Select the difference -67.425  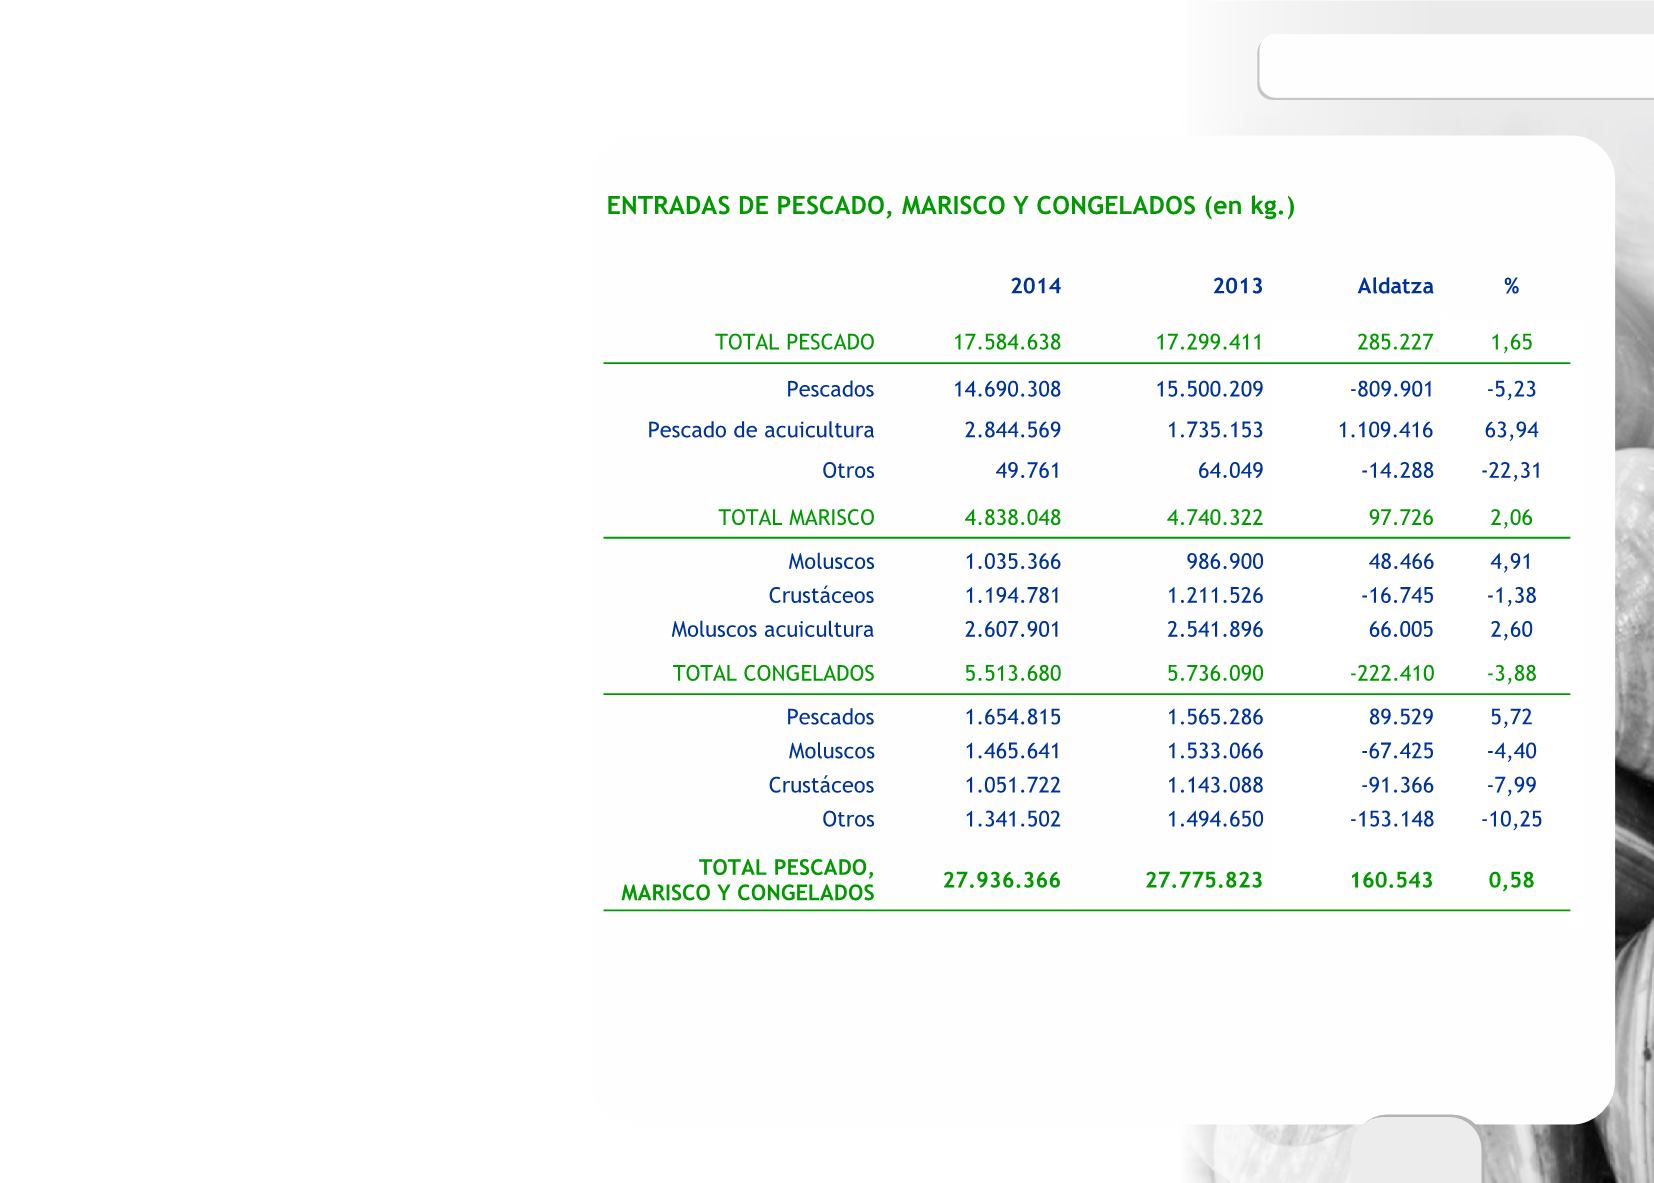coord(1397,751)
